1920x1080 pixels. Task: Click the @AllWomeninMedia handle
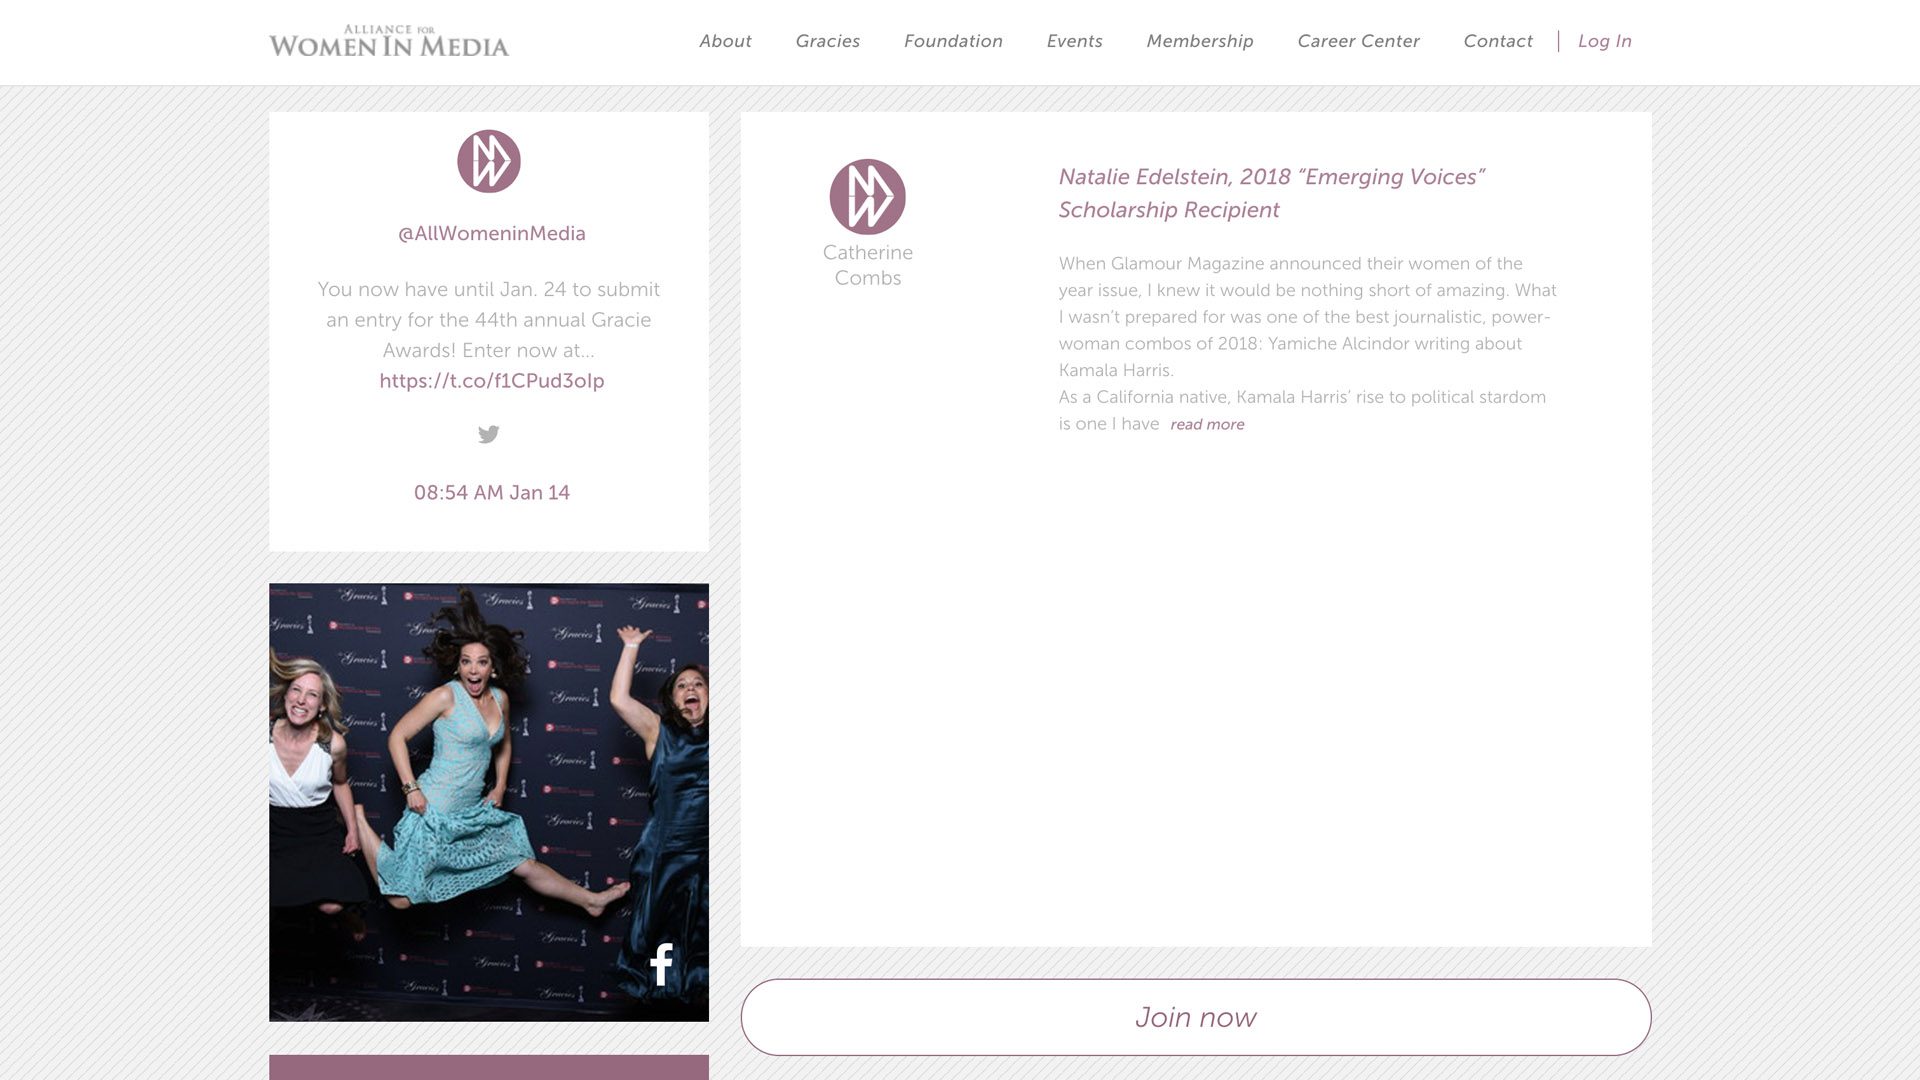tap(491, 233)
